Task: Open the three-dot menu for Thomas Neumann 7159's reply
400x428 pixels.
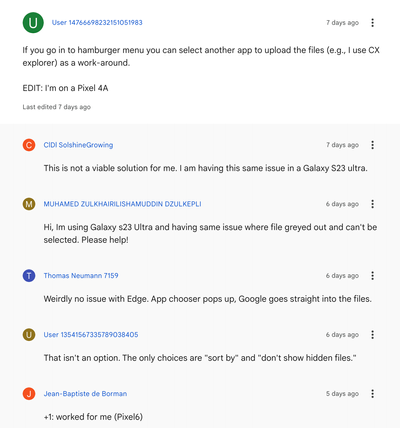Action: pyautogui.click(x=372, y=276)
